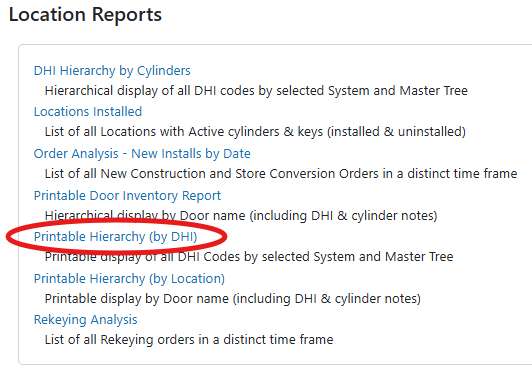Open the Printable Door Inventory Report link
The height and width of the screenshot is (371, 532).
coord(127,196)
